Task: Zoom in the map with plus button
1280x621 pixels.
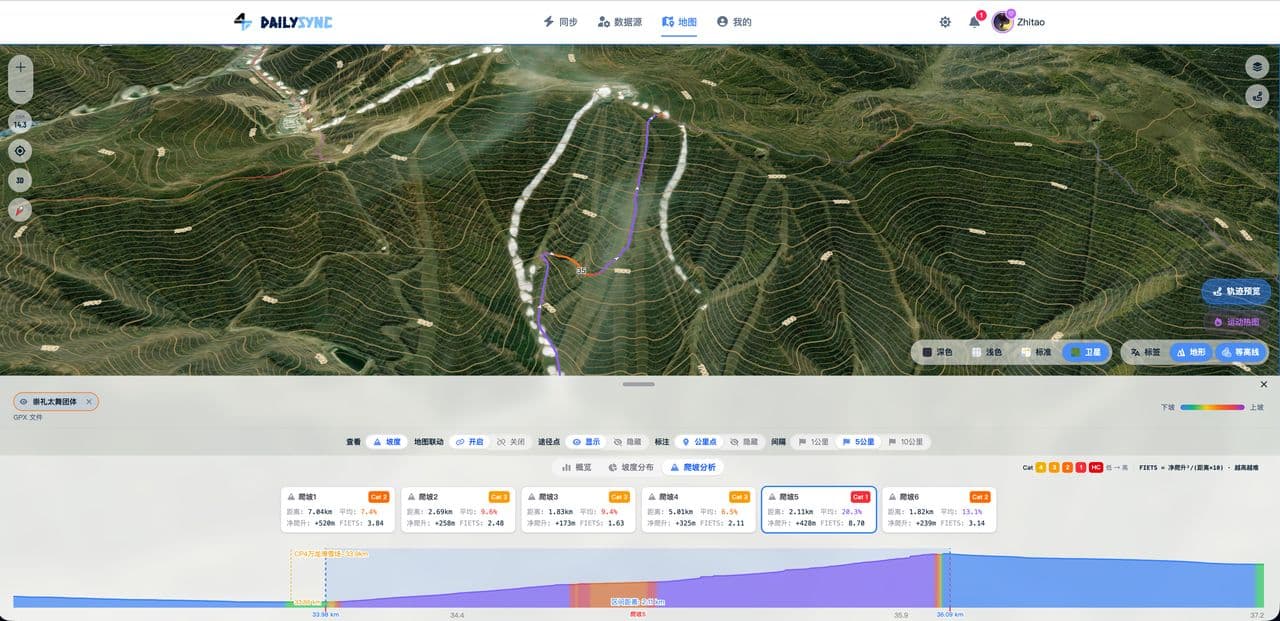Action: 20,67
